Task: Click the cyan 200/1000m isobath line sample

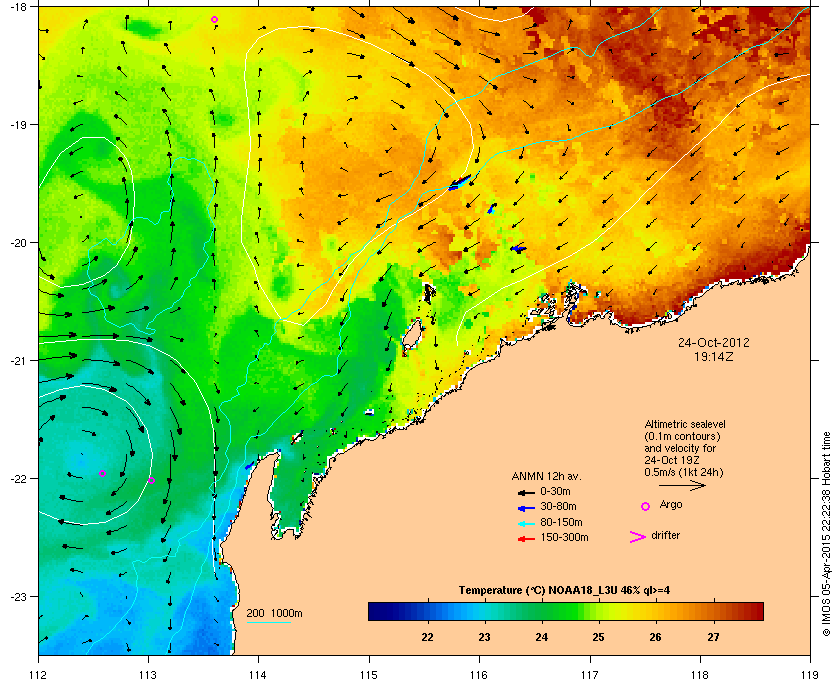Action: 268,623
